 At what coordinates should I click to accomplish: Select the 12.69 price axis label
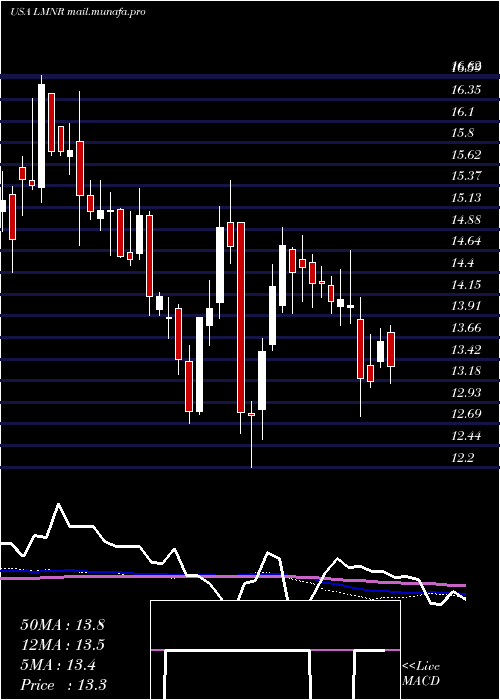(x=467, y=414)
